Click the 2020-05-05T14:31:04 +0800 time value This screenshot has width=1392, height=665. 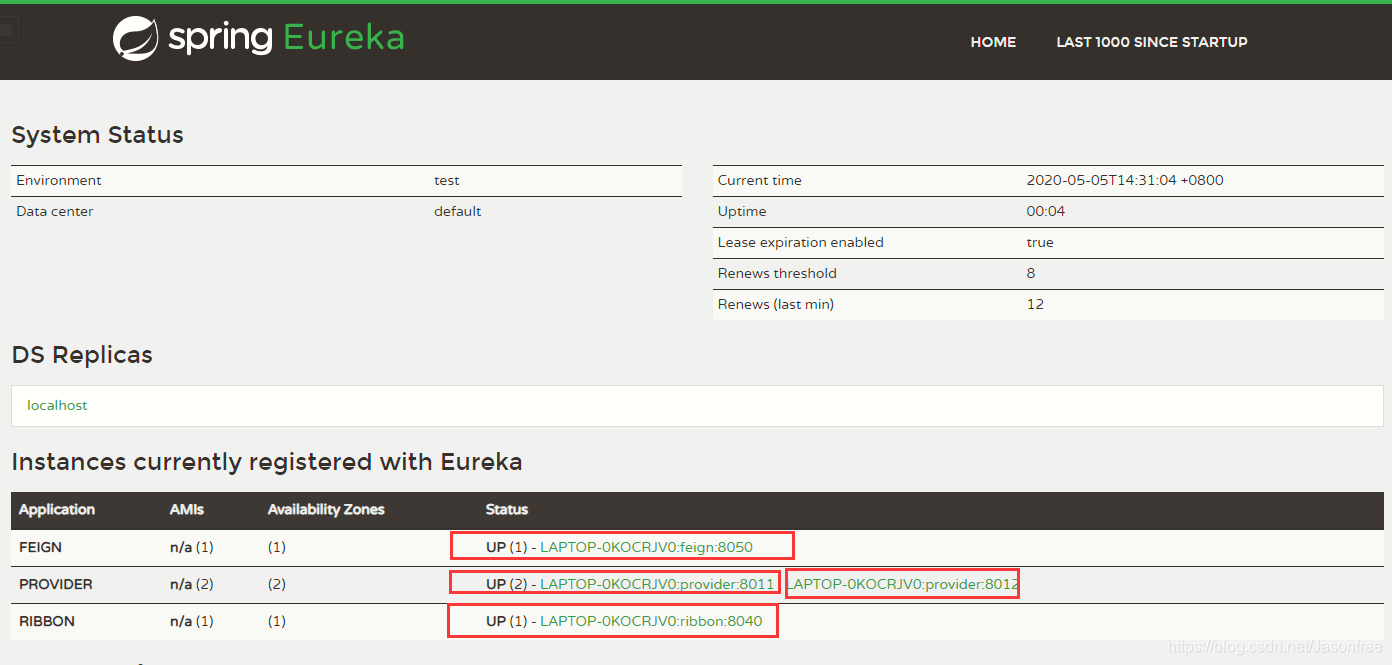click(x=1125, y=180)
